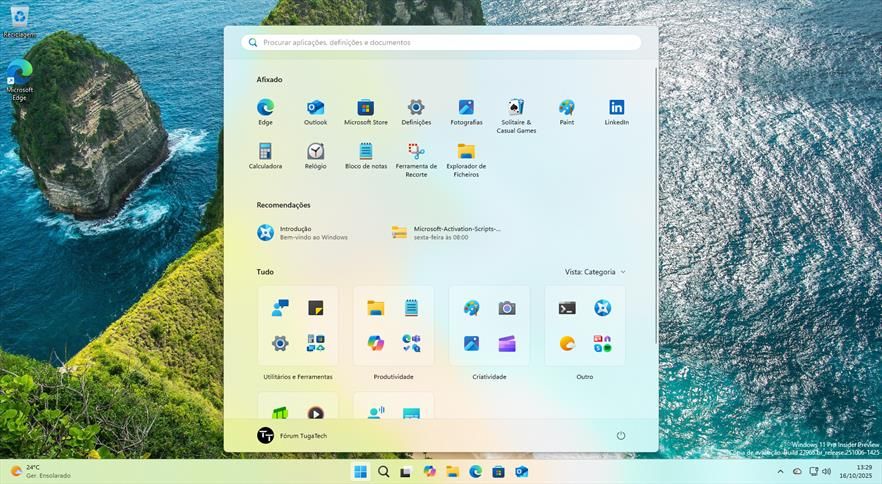Launch the Terminal icon in the Outro group
The width and height of the screenshot is (882, 484).
(x=567, y=308)
